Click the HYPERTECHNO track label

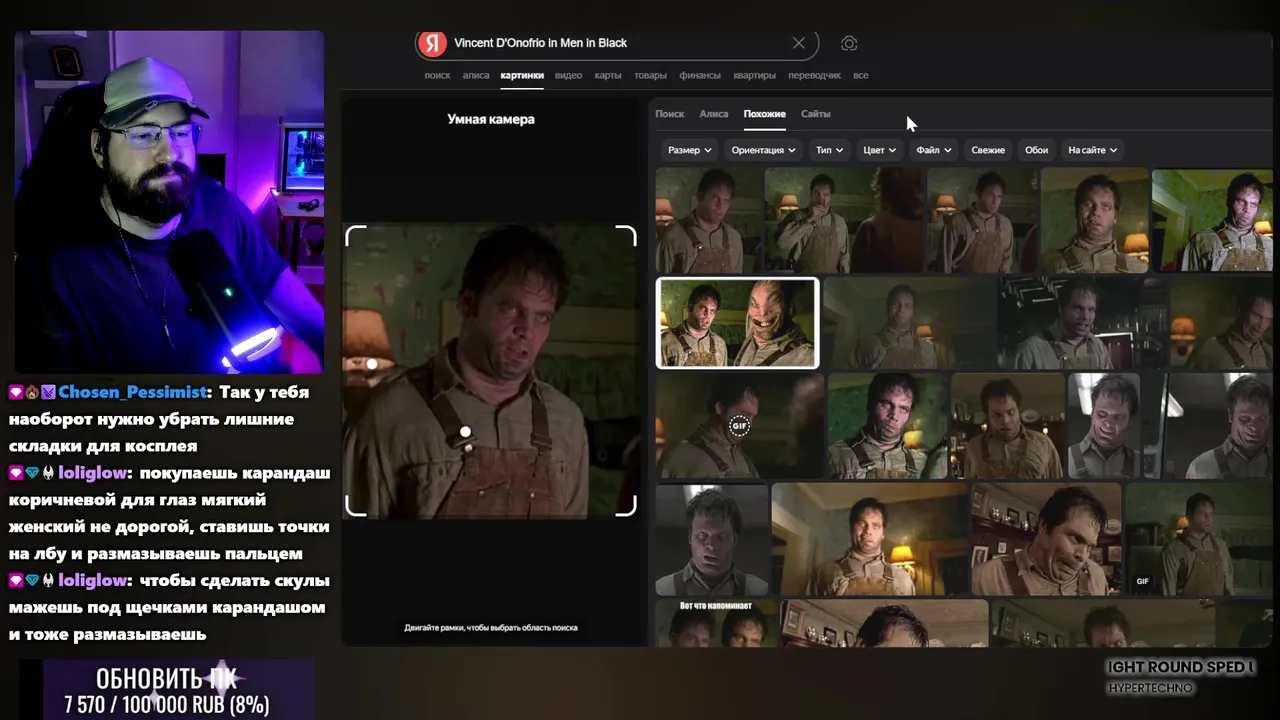pos(1150,688)
